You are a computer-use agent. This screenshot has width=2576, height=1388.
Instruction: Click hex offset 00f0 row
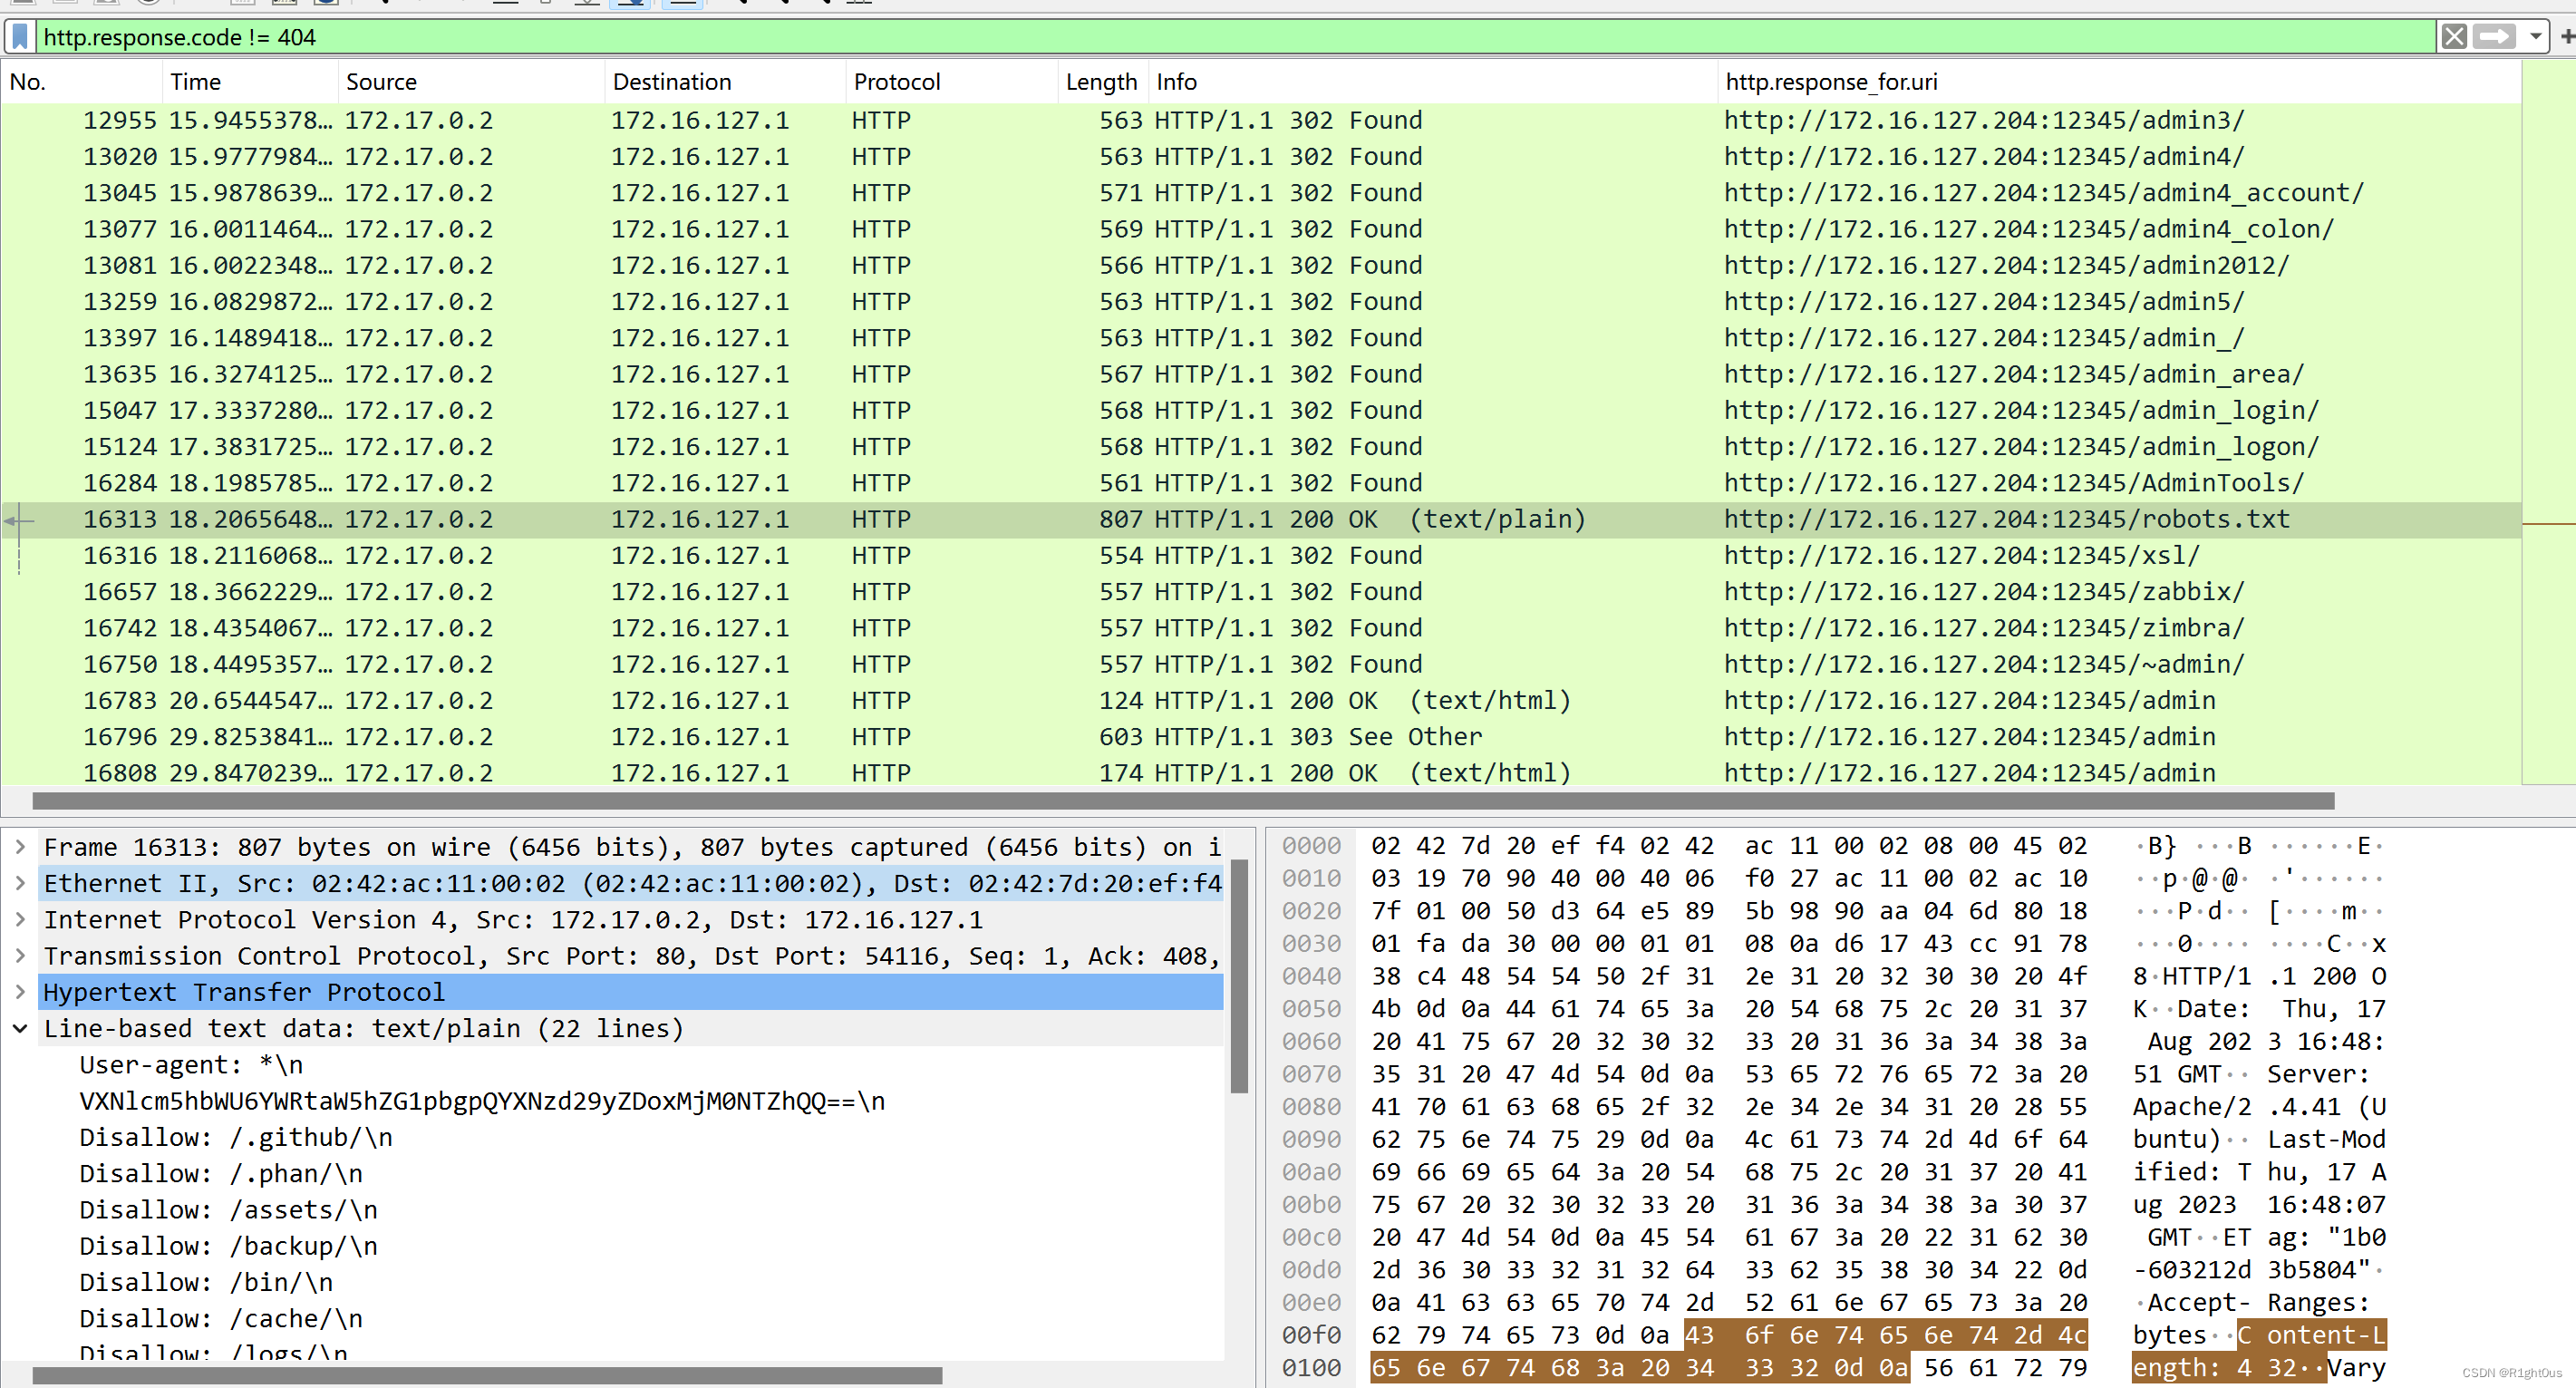point(1311,1335)
